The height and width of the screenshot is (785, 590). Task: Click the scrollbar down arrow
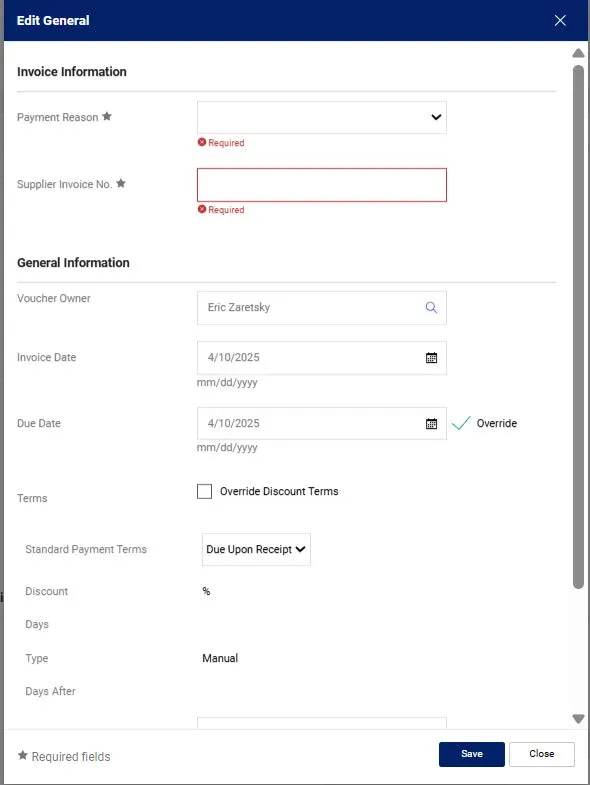578,719
